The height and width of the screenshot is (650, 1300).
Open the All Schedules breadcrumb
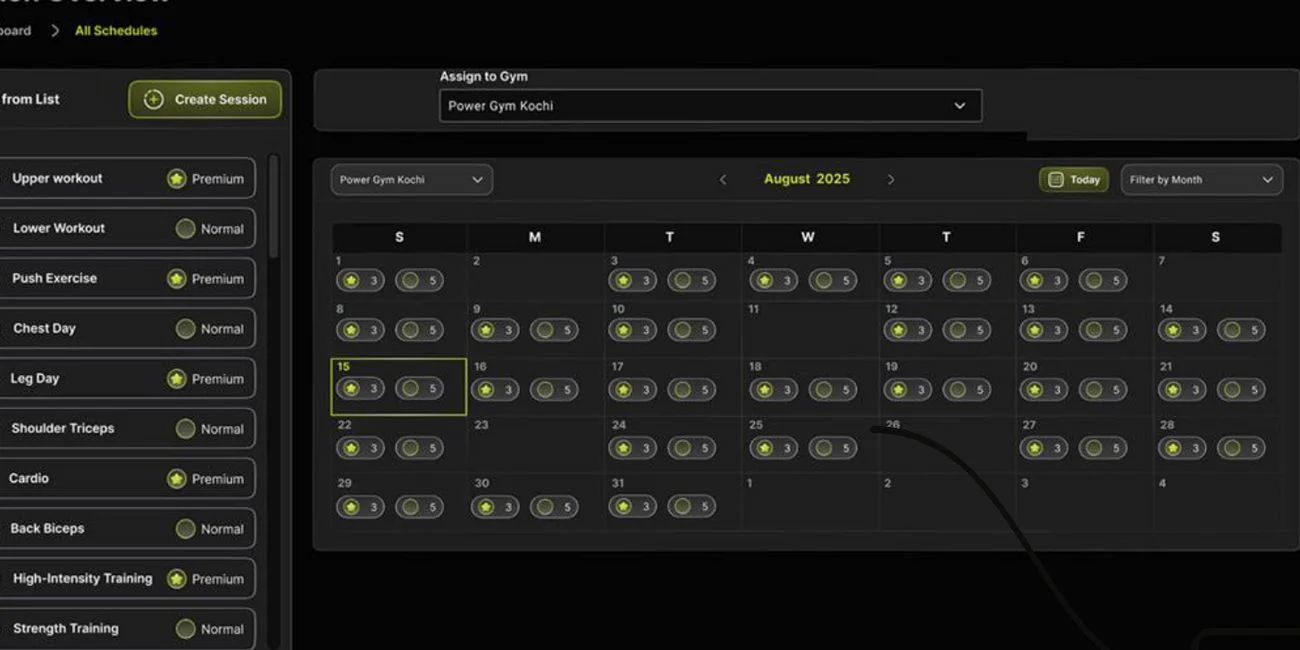click(116, 31)
